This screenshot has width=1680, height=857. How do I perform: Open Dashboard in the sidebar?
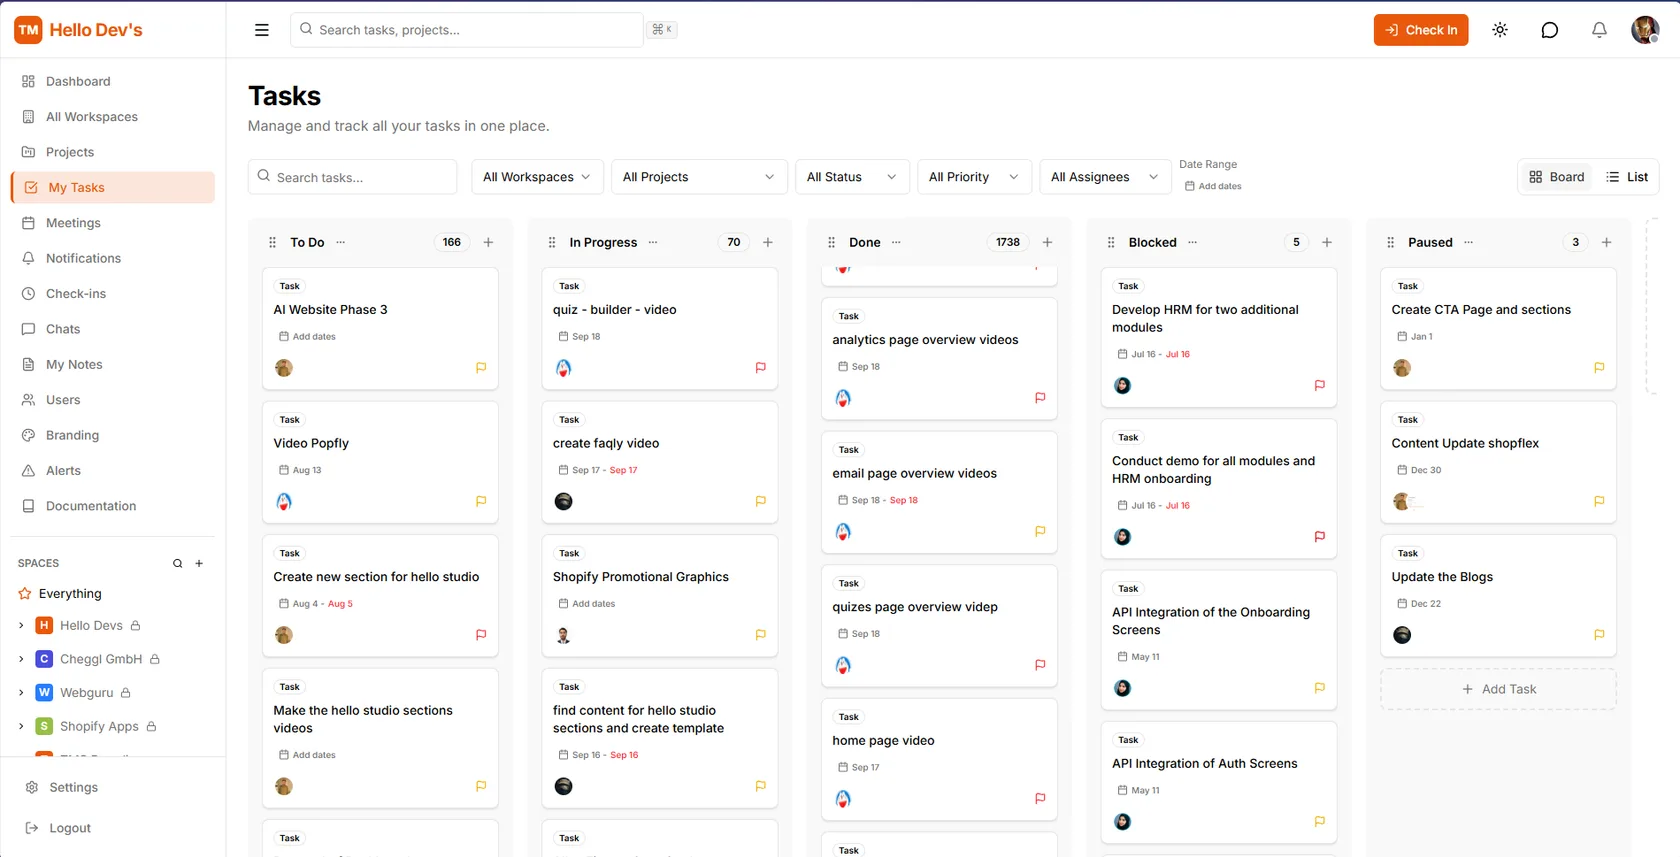(x=113, y=81)
